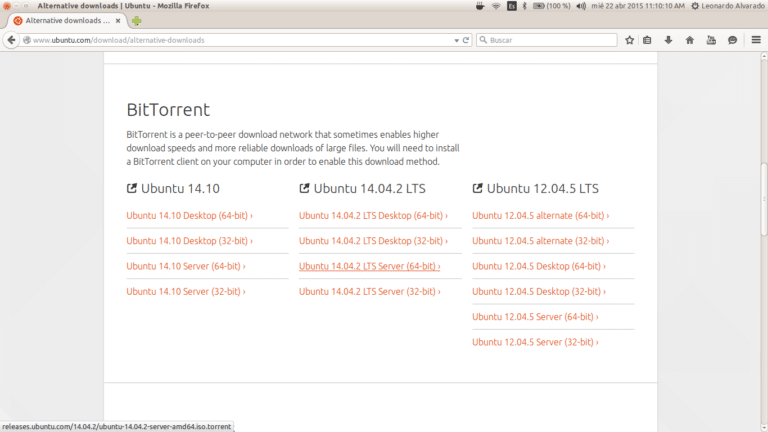This screenshot has width=768, height=432.
Task: Bookmark this page with the star icon
Action: click(629, 40)
